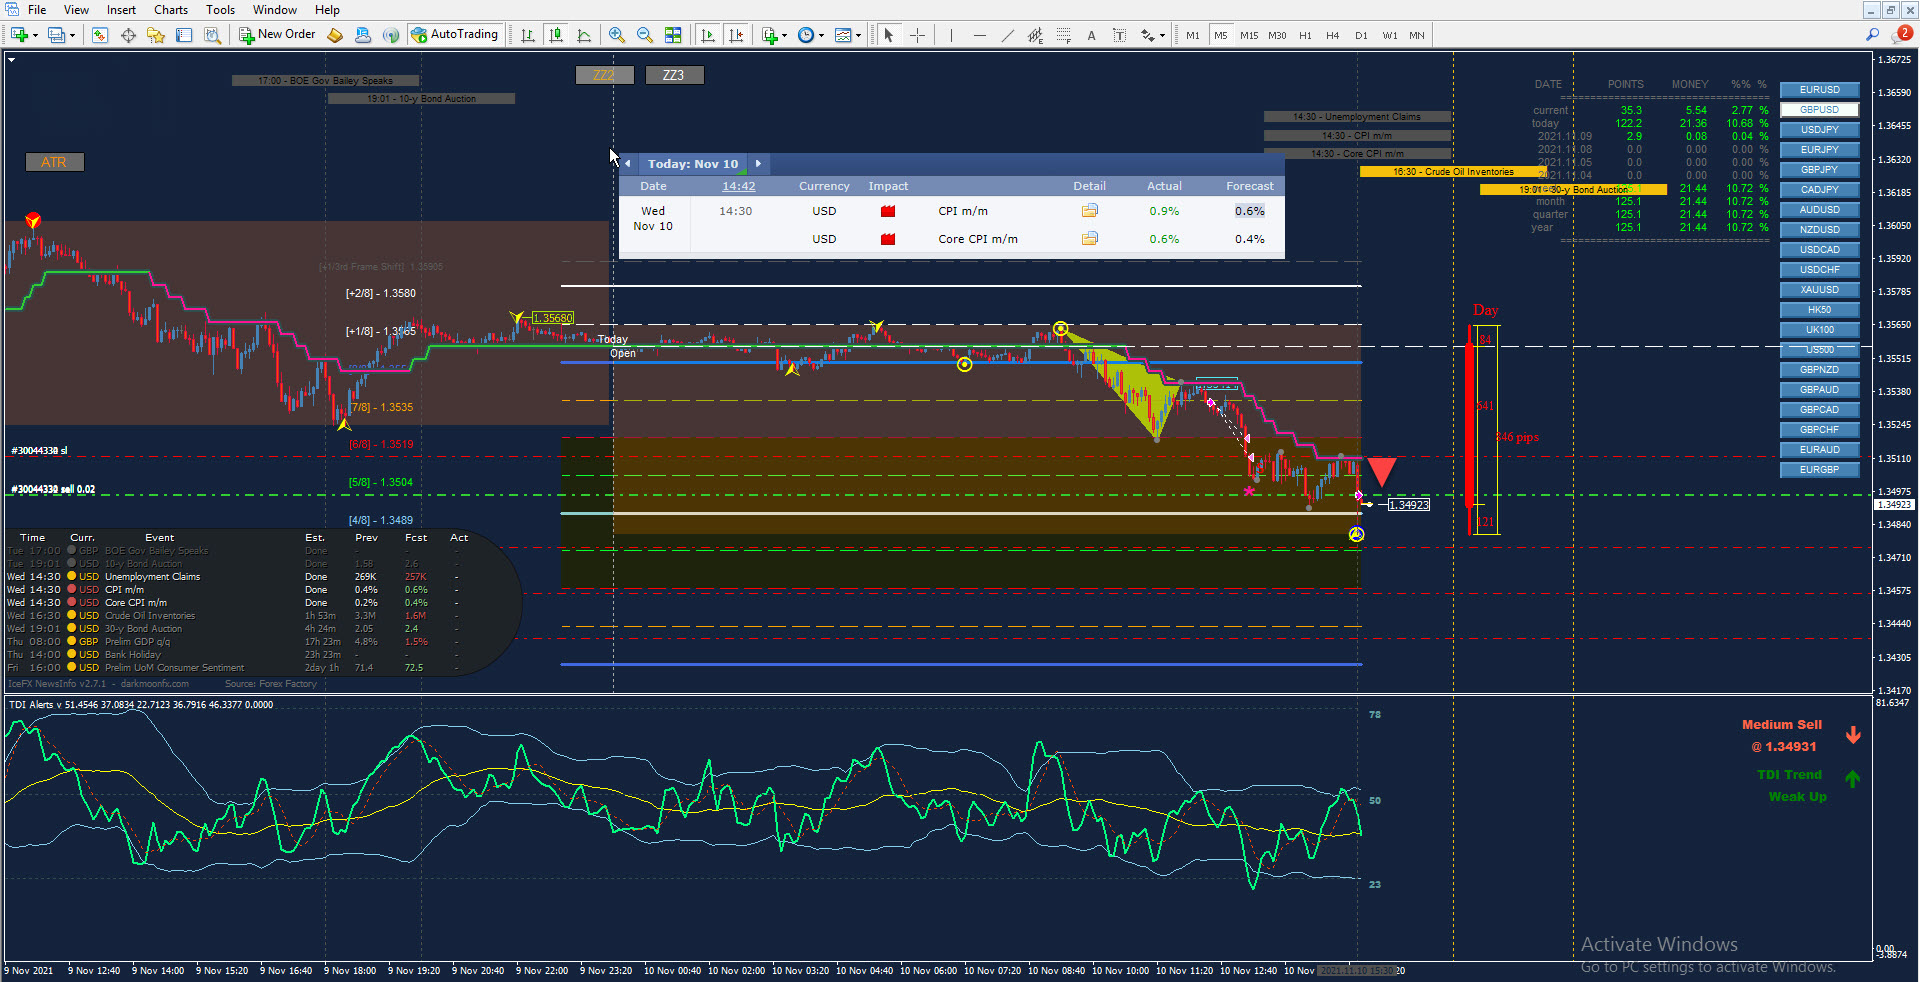Select the Crosshair tool
Viewport: 1920px width, 982px height.
point(917,35)
